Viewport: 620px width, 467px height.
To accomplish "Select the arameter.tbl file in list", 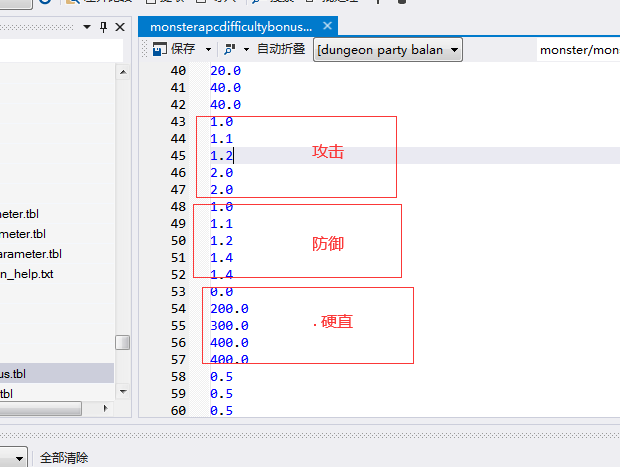I will [x=33, y=254].
